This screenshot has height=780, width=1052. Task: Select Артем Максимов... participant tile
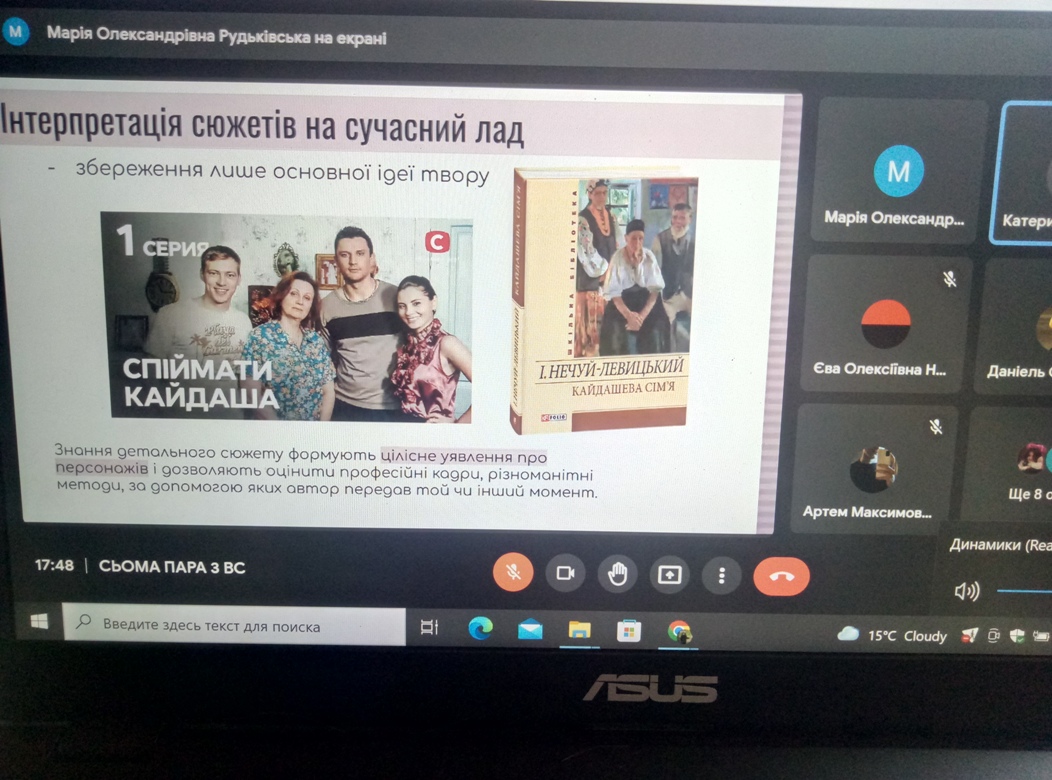click(x=868, y=468)
